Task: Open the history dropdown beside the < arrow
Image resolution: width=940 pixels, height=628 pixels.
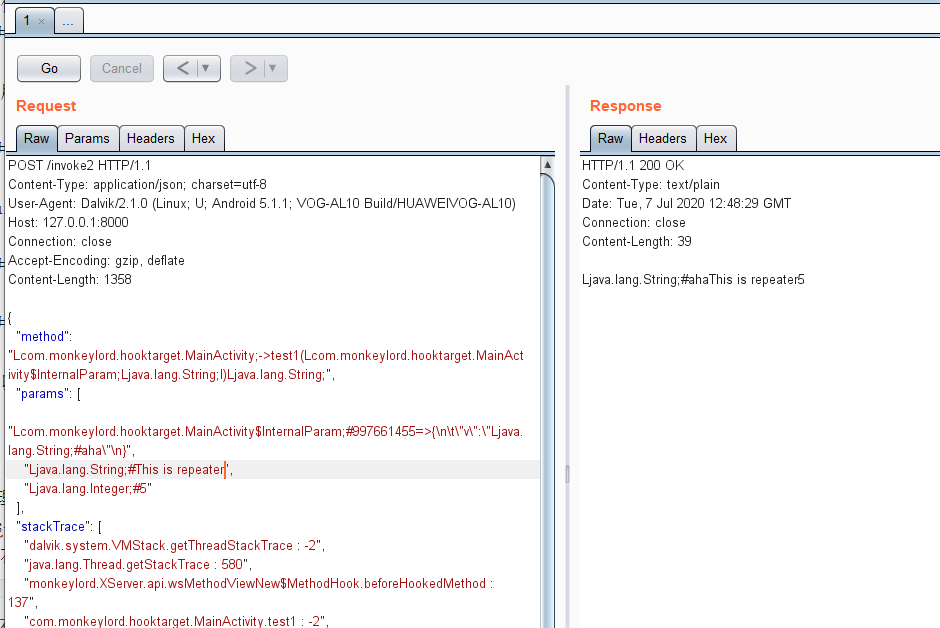Action: [206, 68]
